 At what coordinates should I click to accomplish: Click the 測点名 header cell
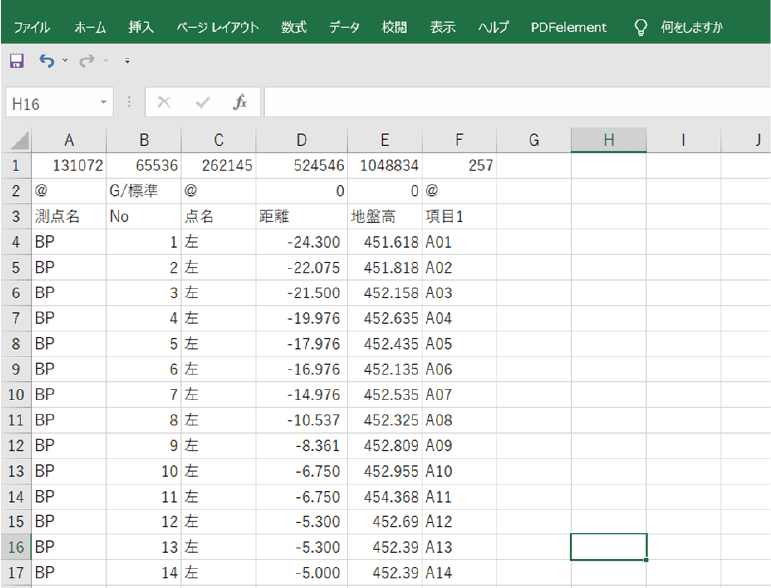click(x=69, y=216)
